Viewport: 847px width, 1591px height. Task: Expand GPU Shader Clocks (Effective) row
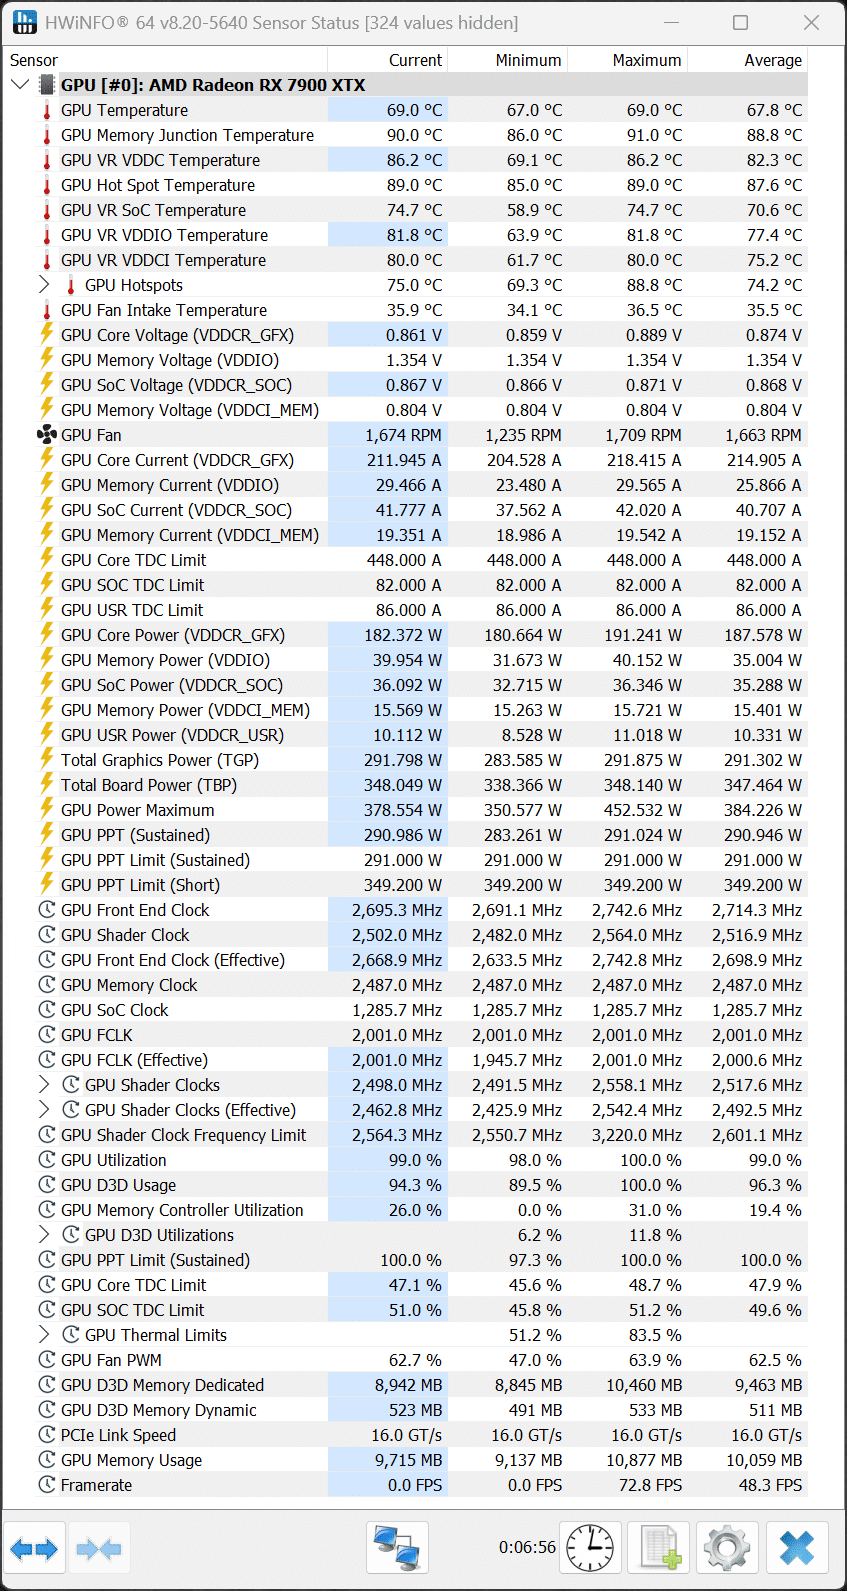pos(44,1110)
